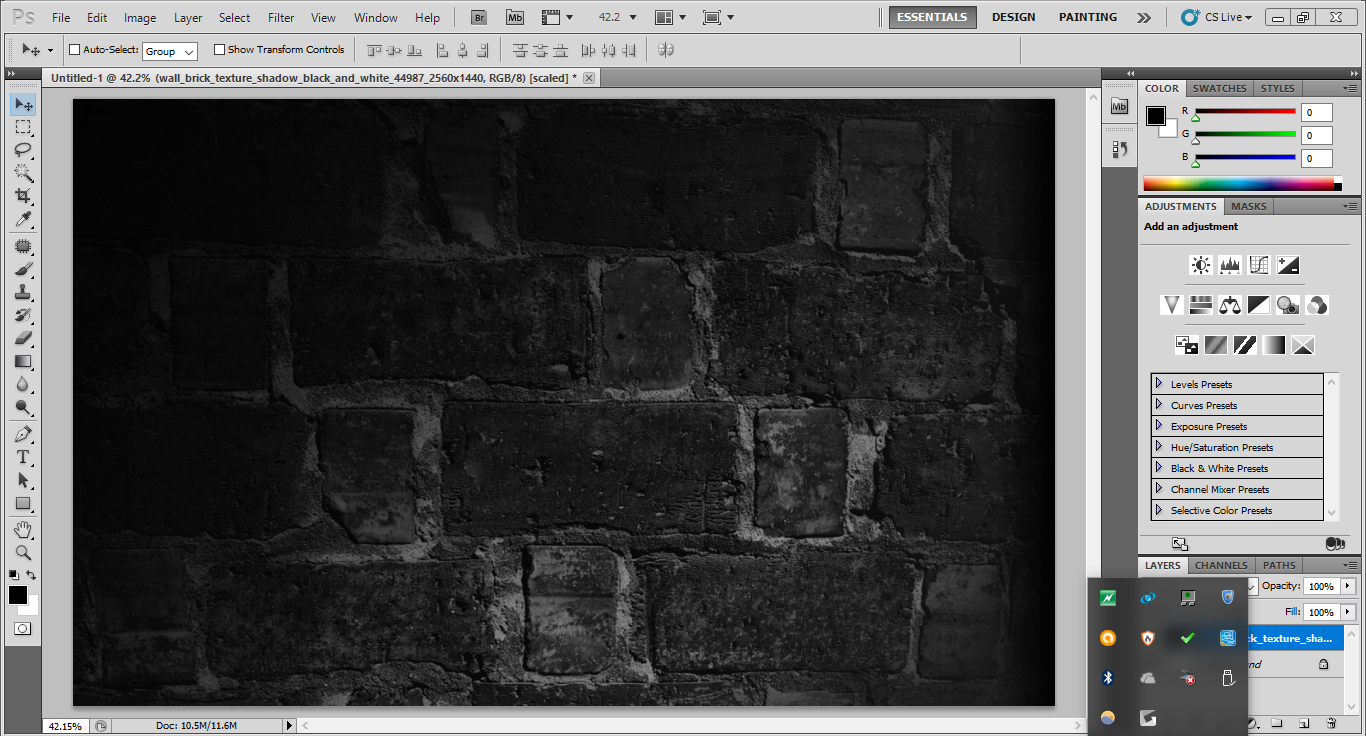
Task: Toggle Quick Mask mode
Action: (22, 629)
